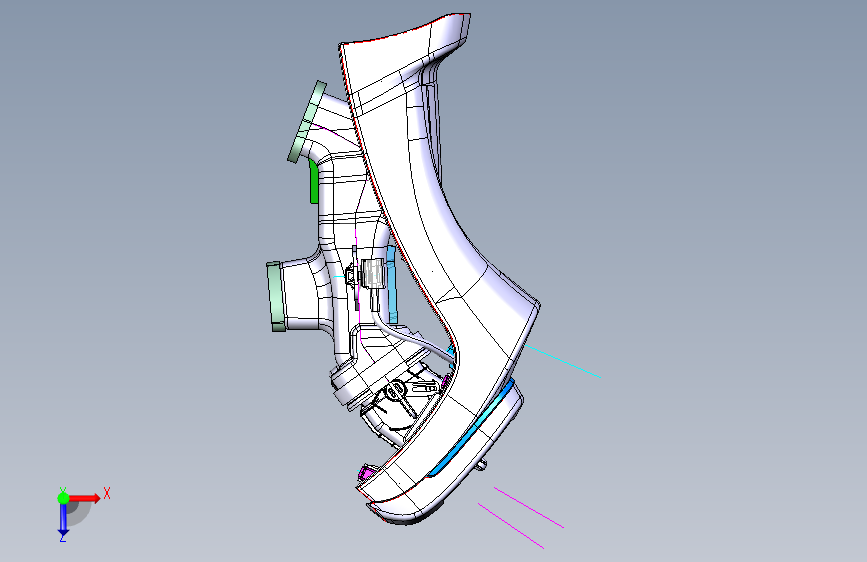The height and width of the screenshot is (562, 867).
Task: Select the blue trim strip at bottom
Action: click(x=472, y=427)
